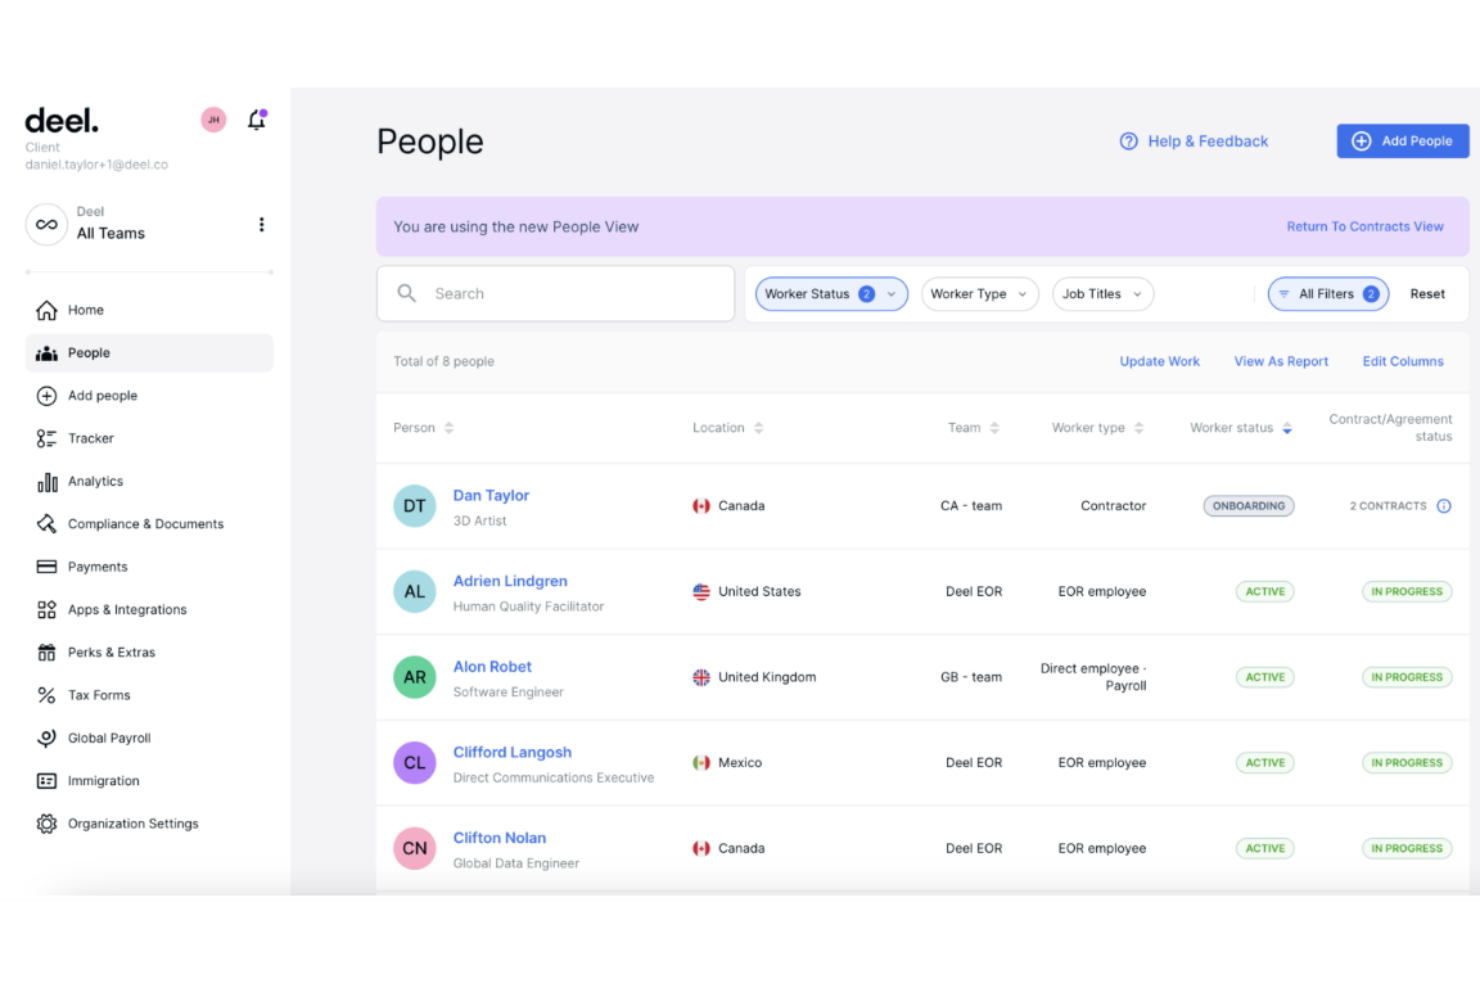Screen dimensions: 1480x987
Task: Open Organization Settings in the sidebar
Action: tap(149, 824)
